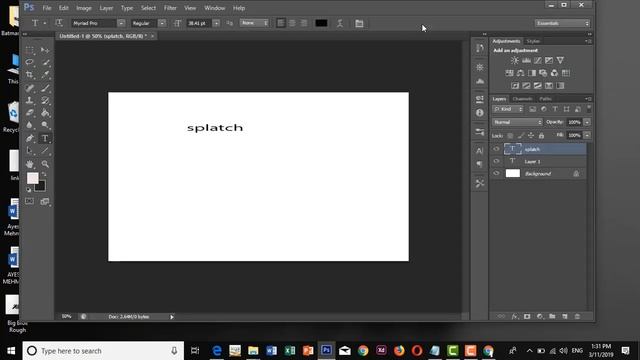This screenshot has width=640, height=360.
Task: Select the Move tool
Action: (45, 50)
